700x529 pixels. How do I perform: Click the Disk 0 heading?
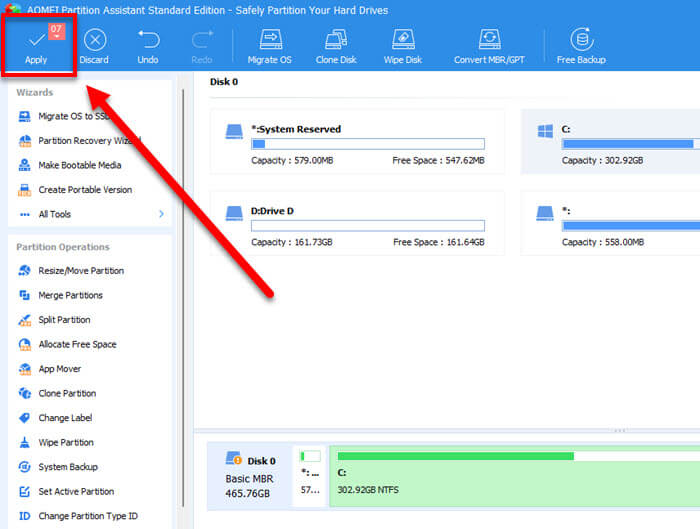tap(224, 82)
